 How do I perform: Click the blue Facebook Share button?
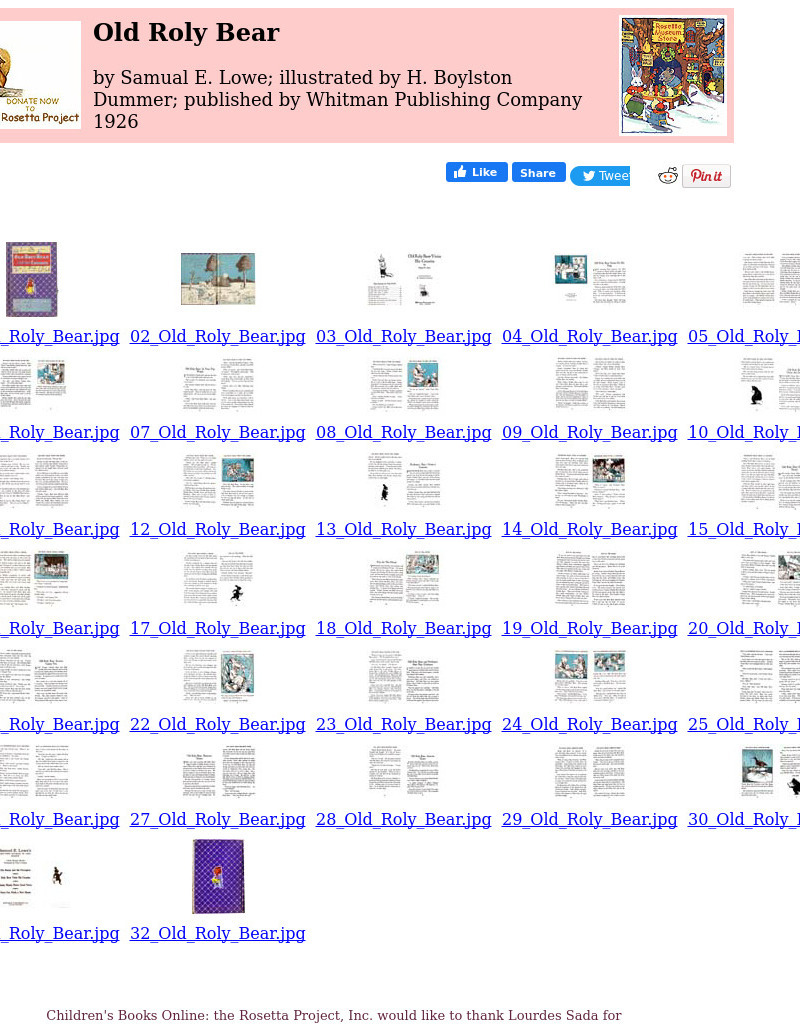tap(538, 172)
